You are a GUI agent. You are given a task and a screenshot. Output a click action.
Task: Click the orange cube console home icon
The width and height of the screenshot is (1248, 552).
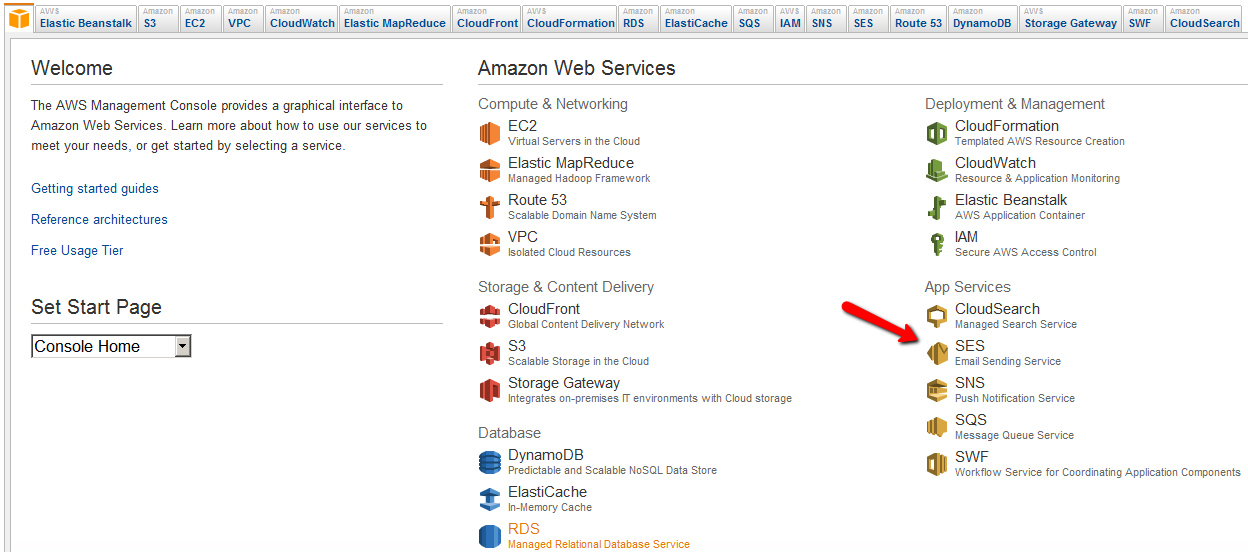[x=18, y=18]
